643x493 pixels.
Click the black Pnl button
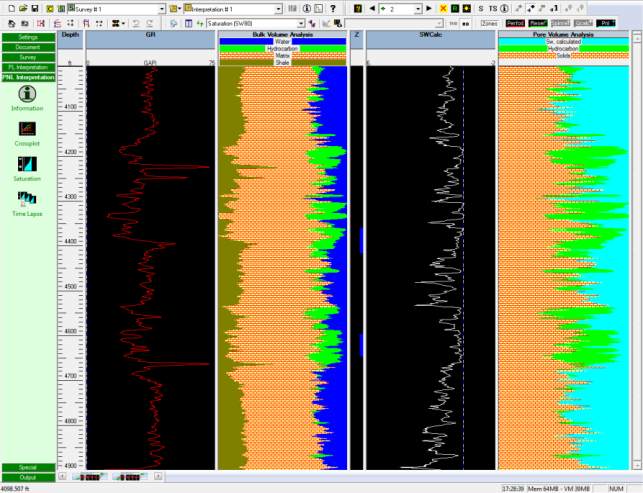tap(606, 24)
